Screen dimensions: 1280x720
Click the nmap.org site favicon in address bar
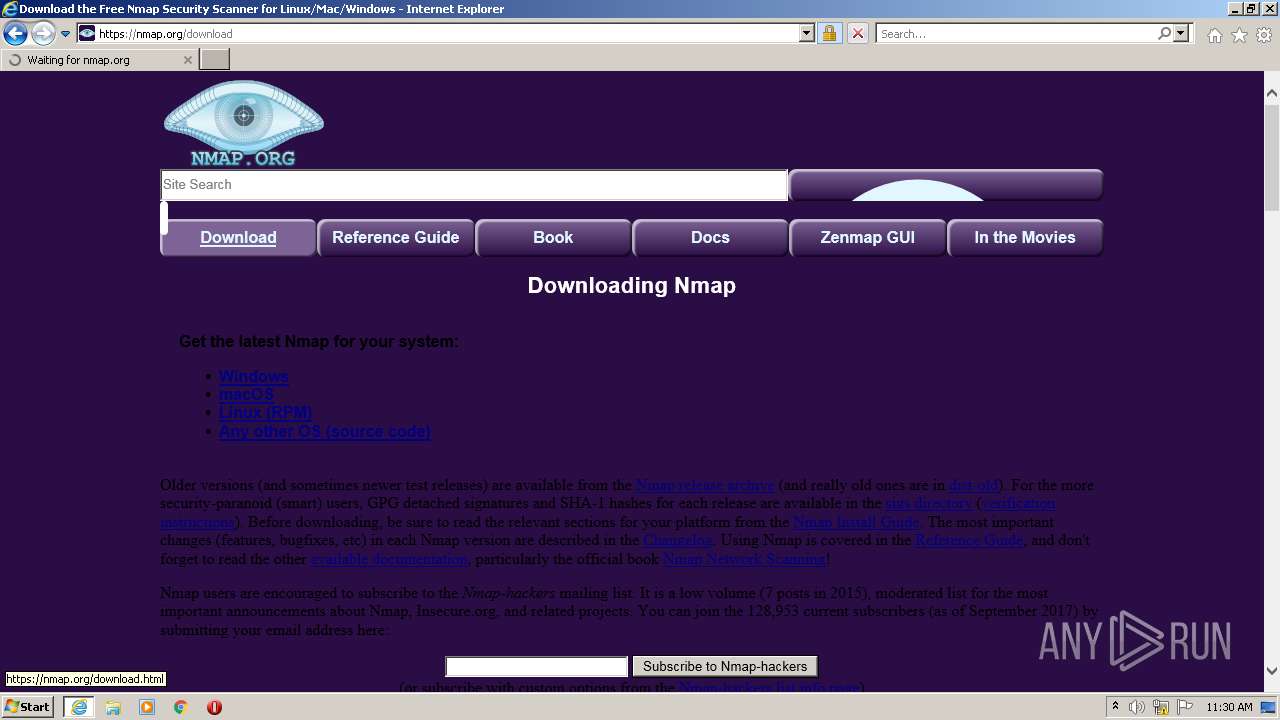point(87,34)
